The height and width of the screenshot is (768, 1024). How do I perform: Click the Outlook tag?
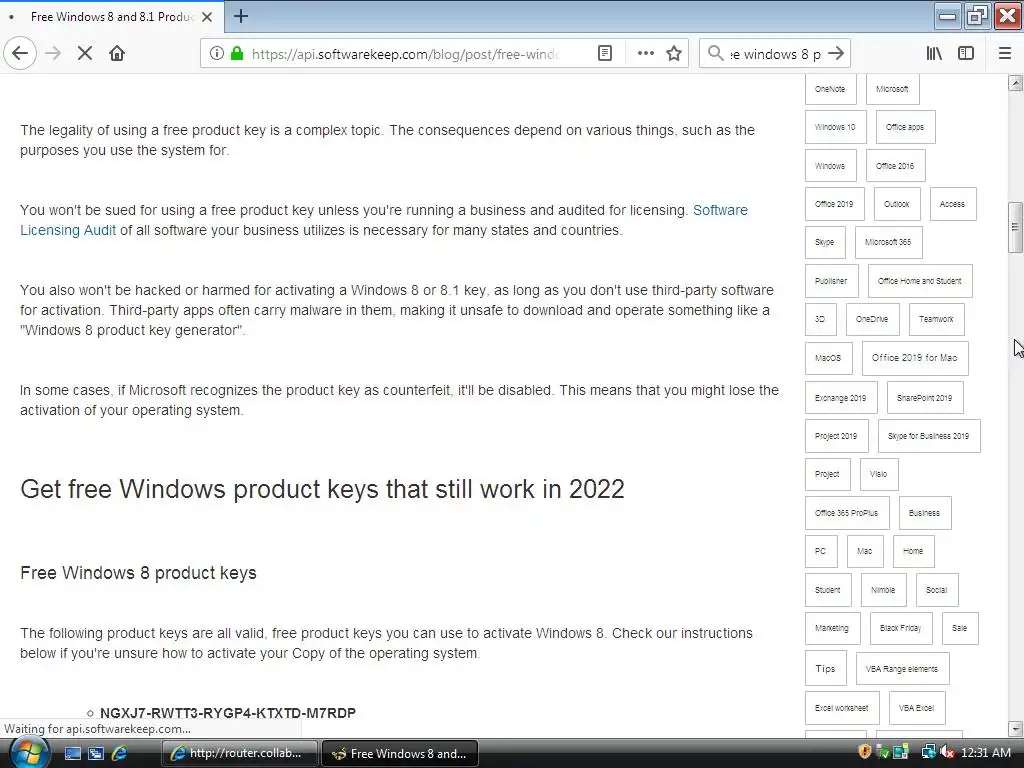(897, 204)
